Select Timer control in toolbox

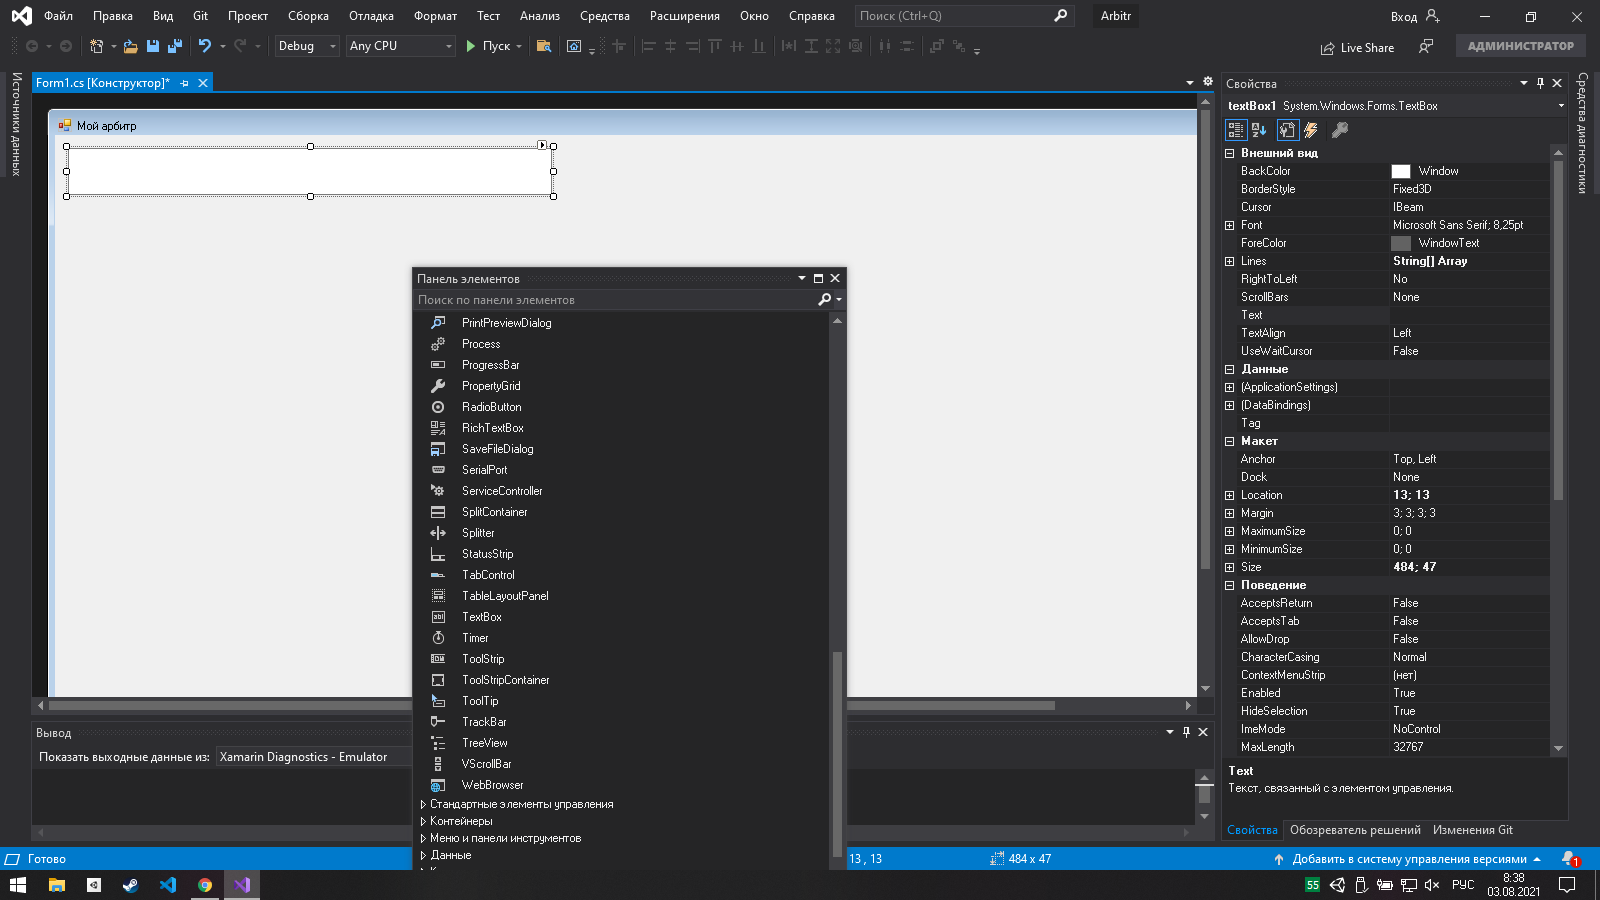[x=475, y=638]
